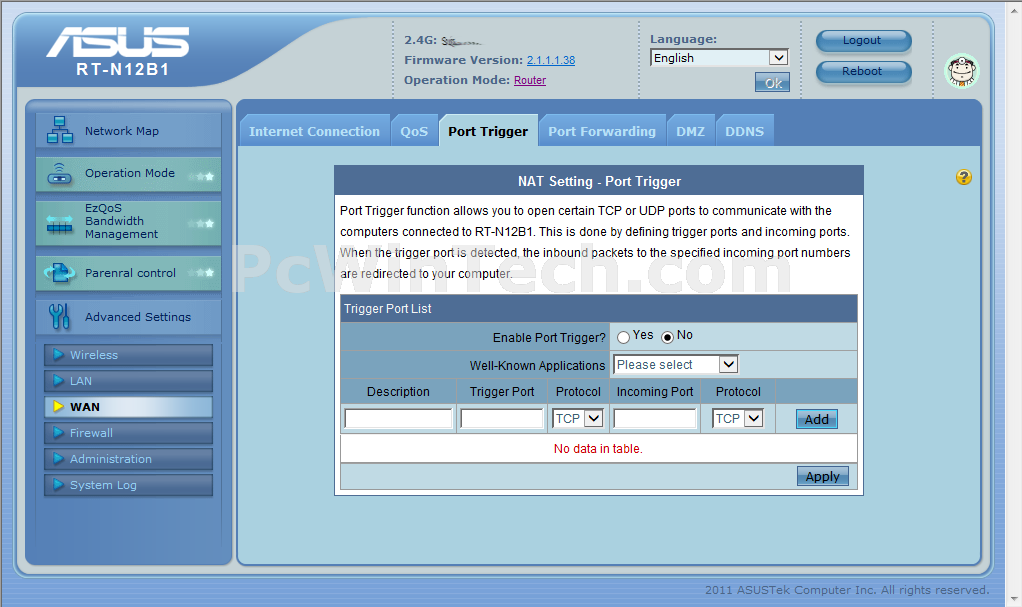Image resolution: width=1022 pixels, height=607 pixels.
Task: Click the ASUS logo
Action: [118, 42]
